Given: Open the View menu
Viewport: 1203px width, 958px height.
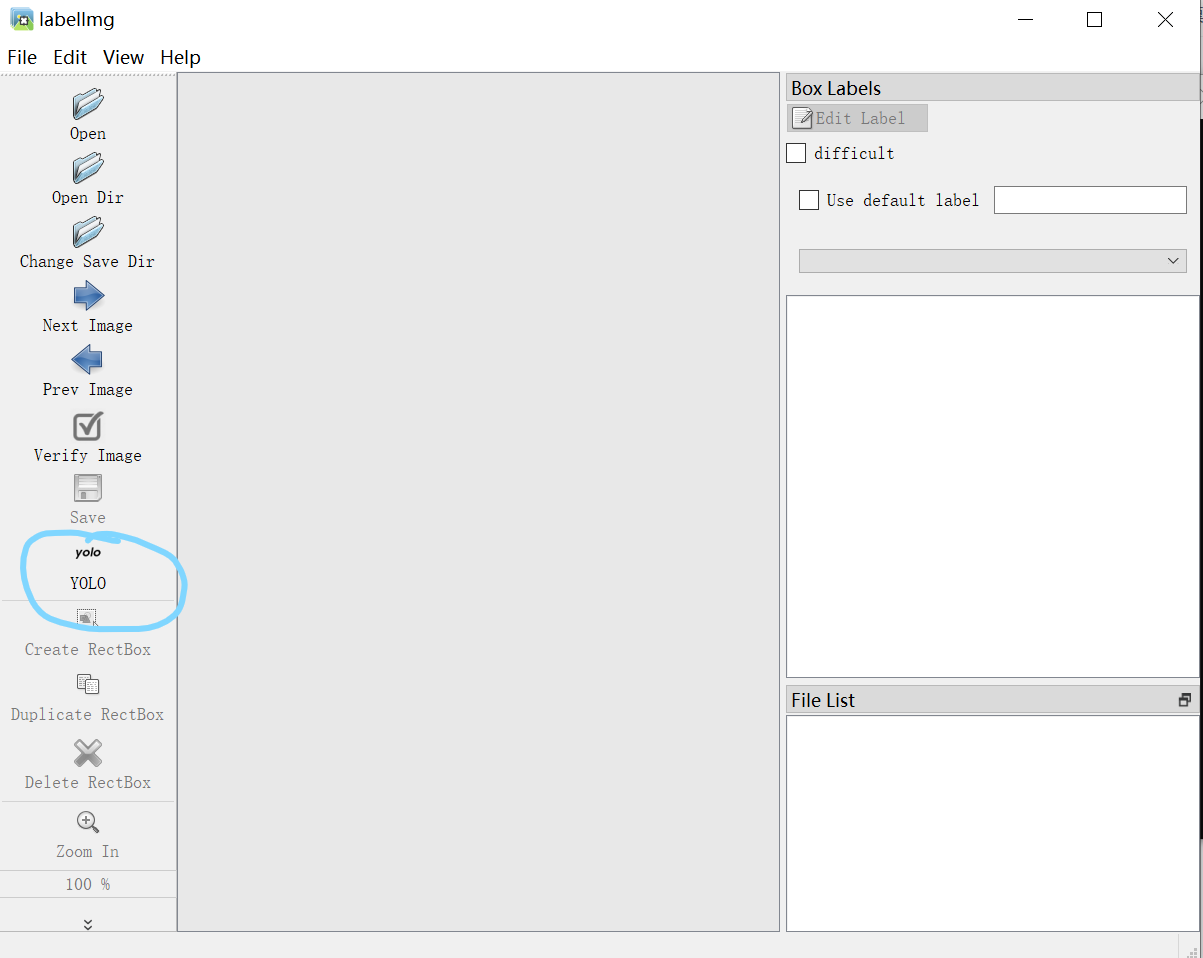Looking at the screenshot, I should [x=123, y=57].
